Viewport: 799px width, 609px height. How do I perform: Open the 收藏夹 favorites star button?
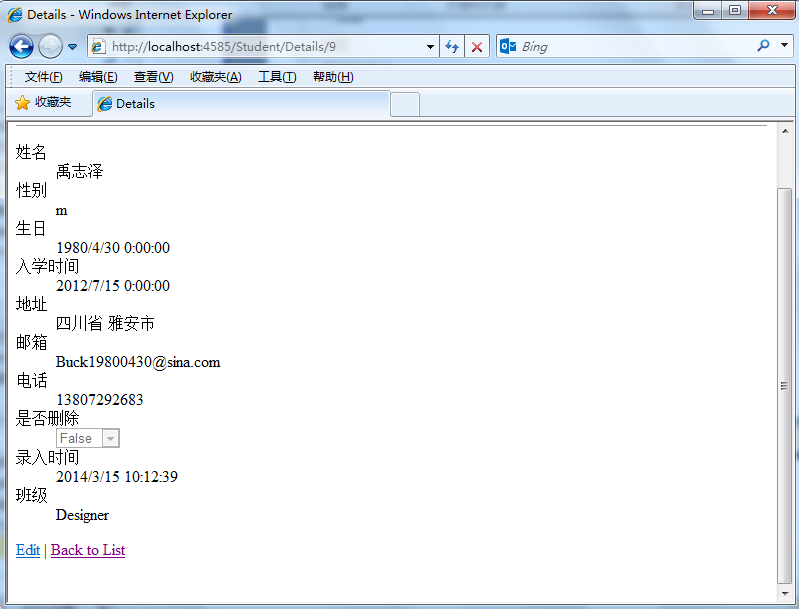click(43, 102)
